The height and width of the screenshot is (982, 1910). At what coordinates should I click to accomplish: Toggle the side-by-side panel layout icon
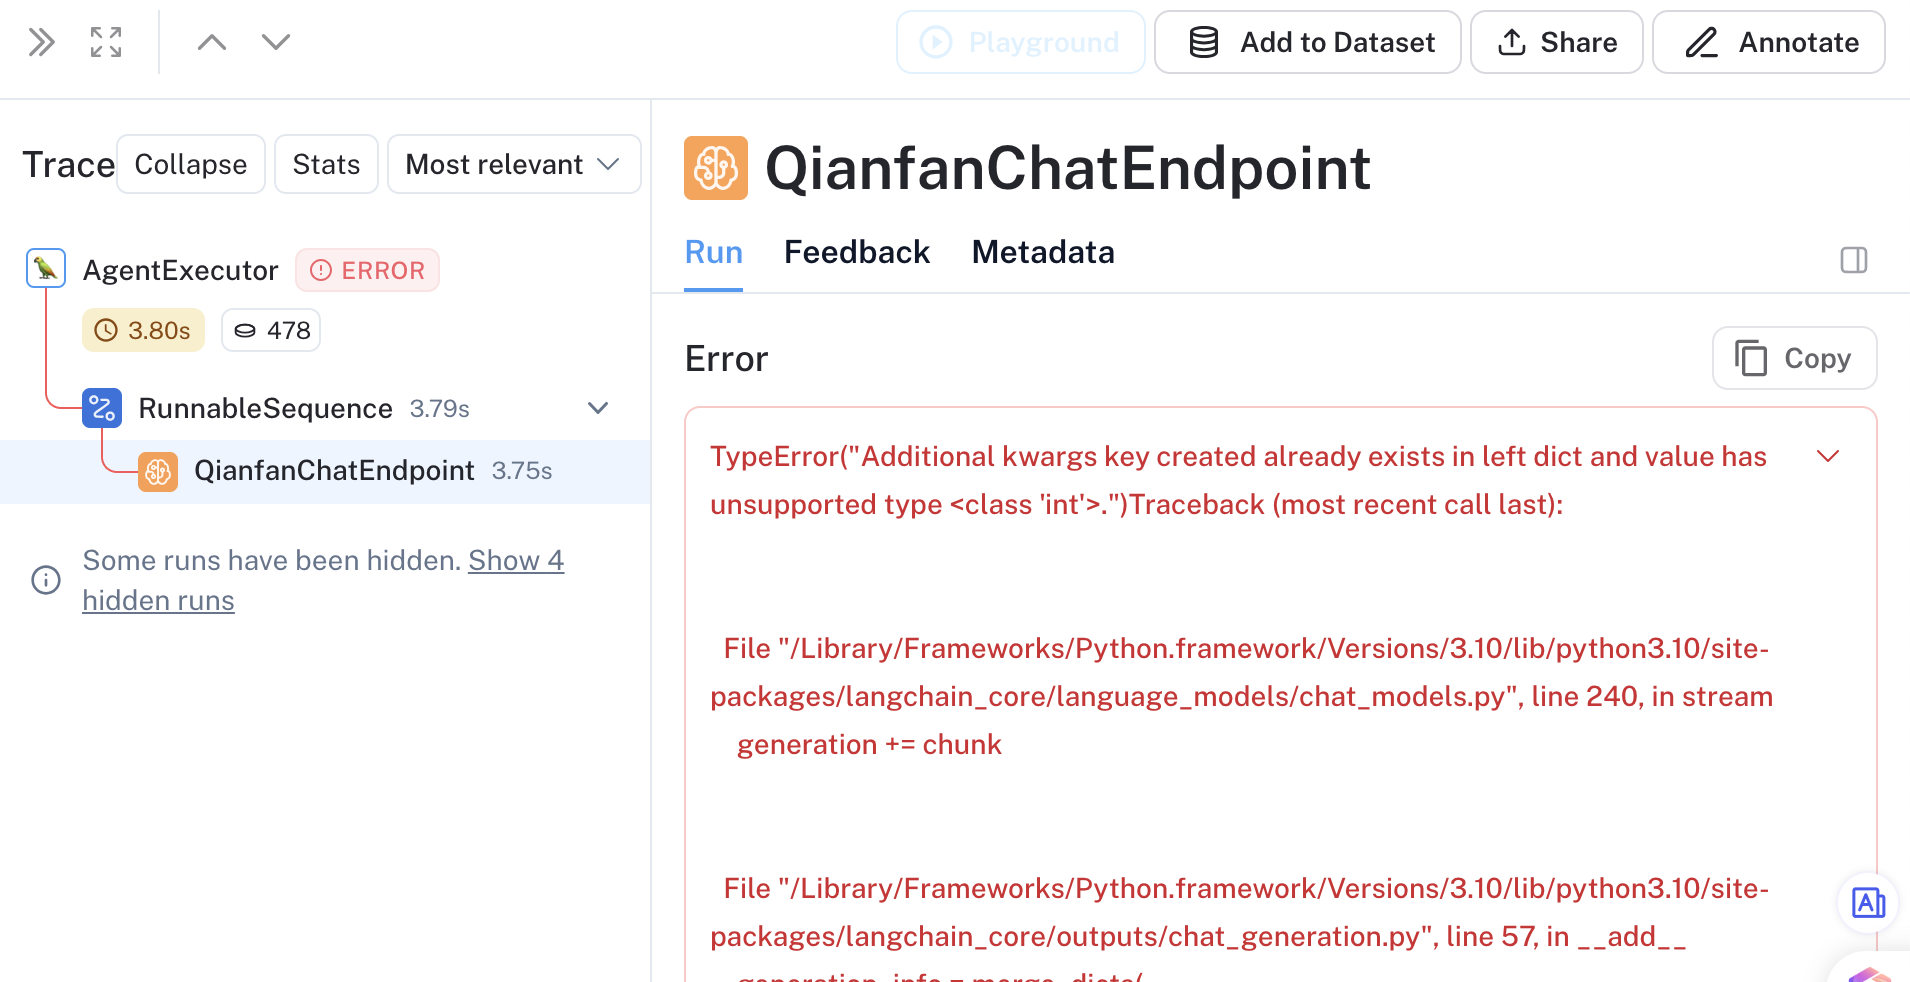click(1854, 260)
